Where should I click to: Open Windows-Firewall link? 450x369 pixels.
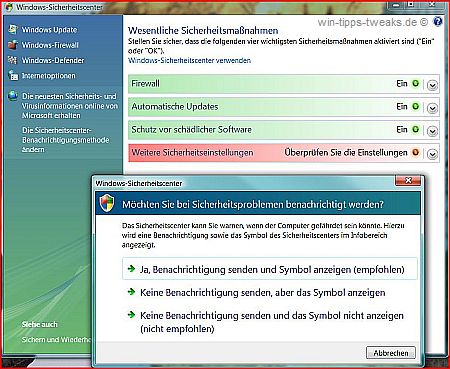click(50, 45)
